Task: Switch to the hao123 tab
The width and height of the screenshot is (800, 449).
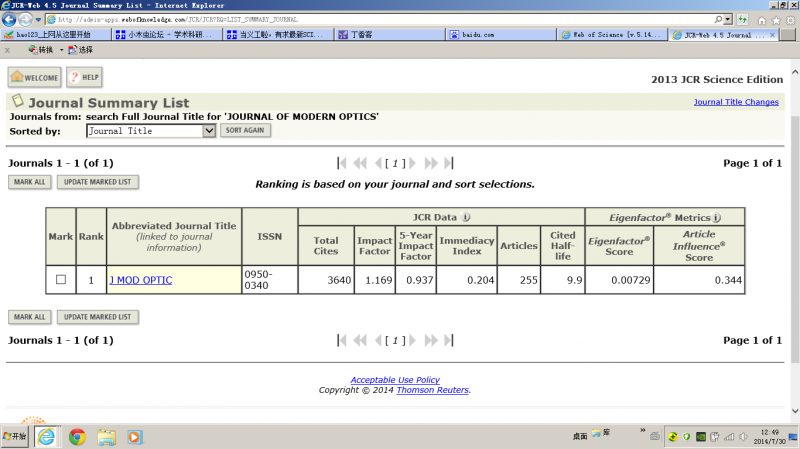Action: click(x=56, y=35)
